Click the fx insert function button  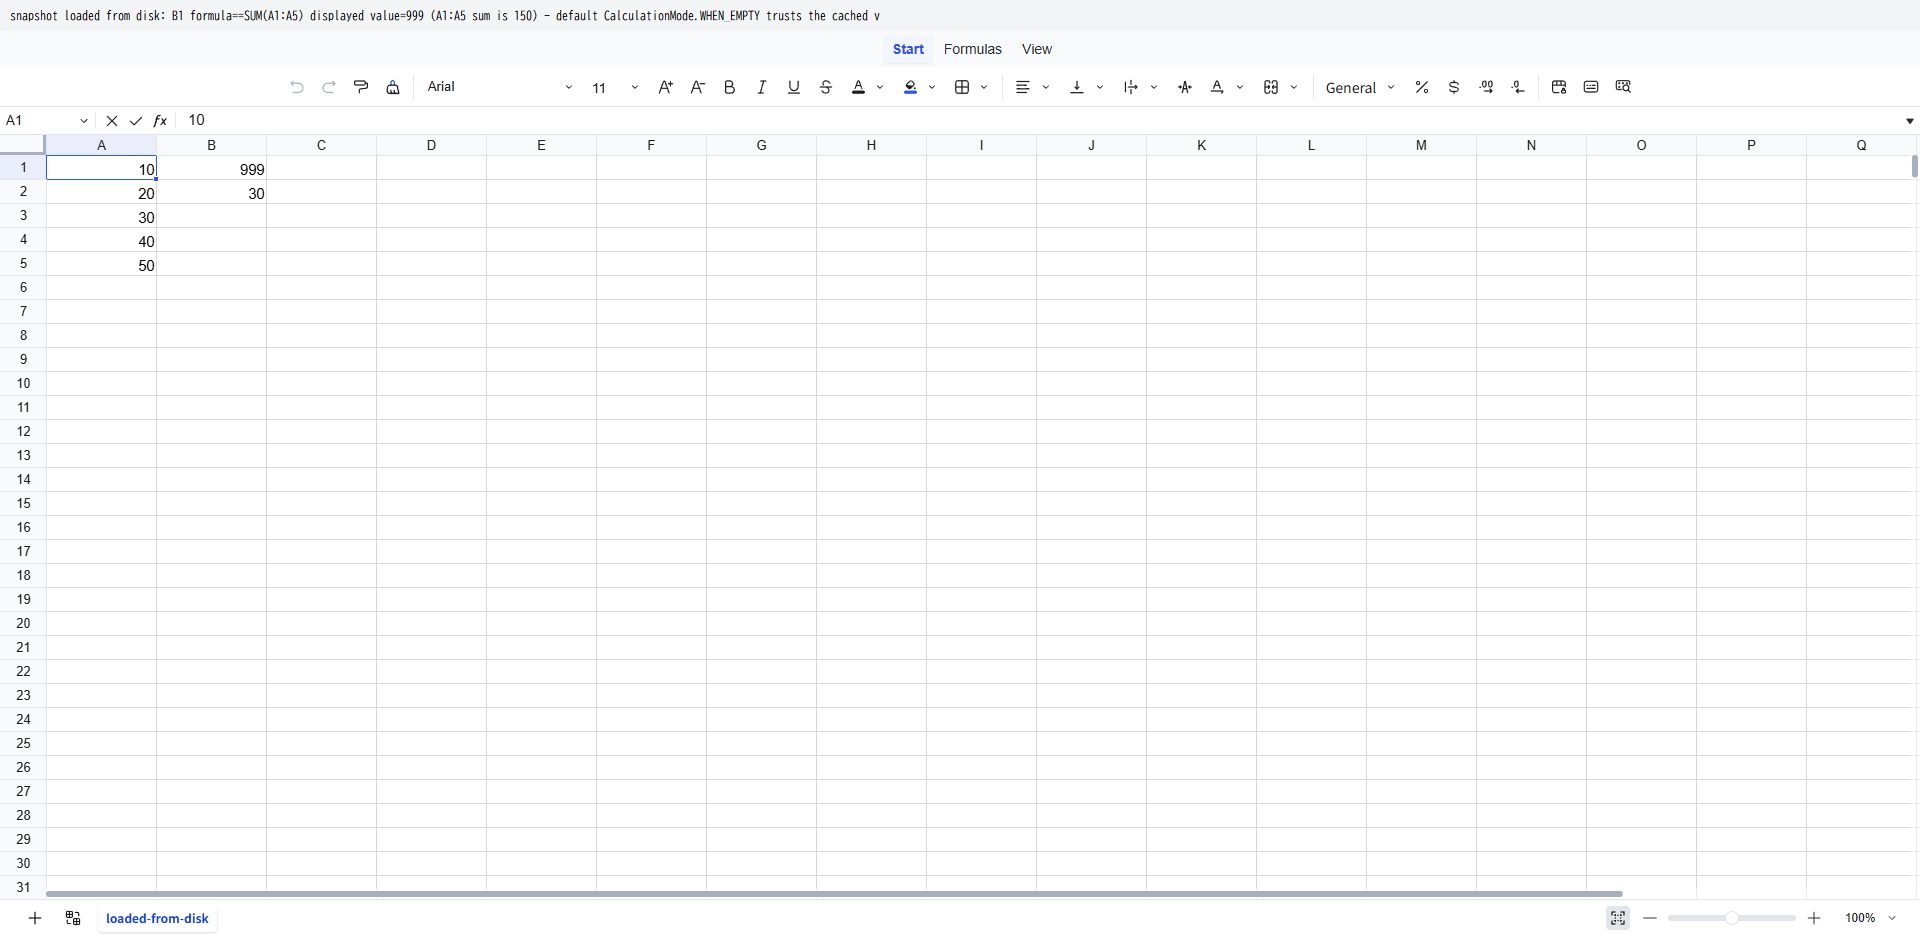[x=160, y=121]
